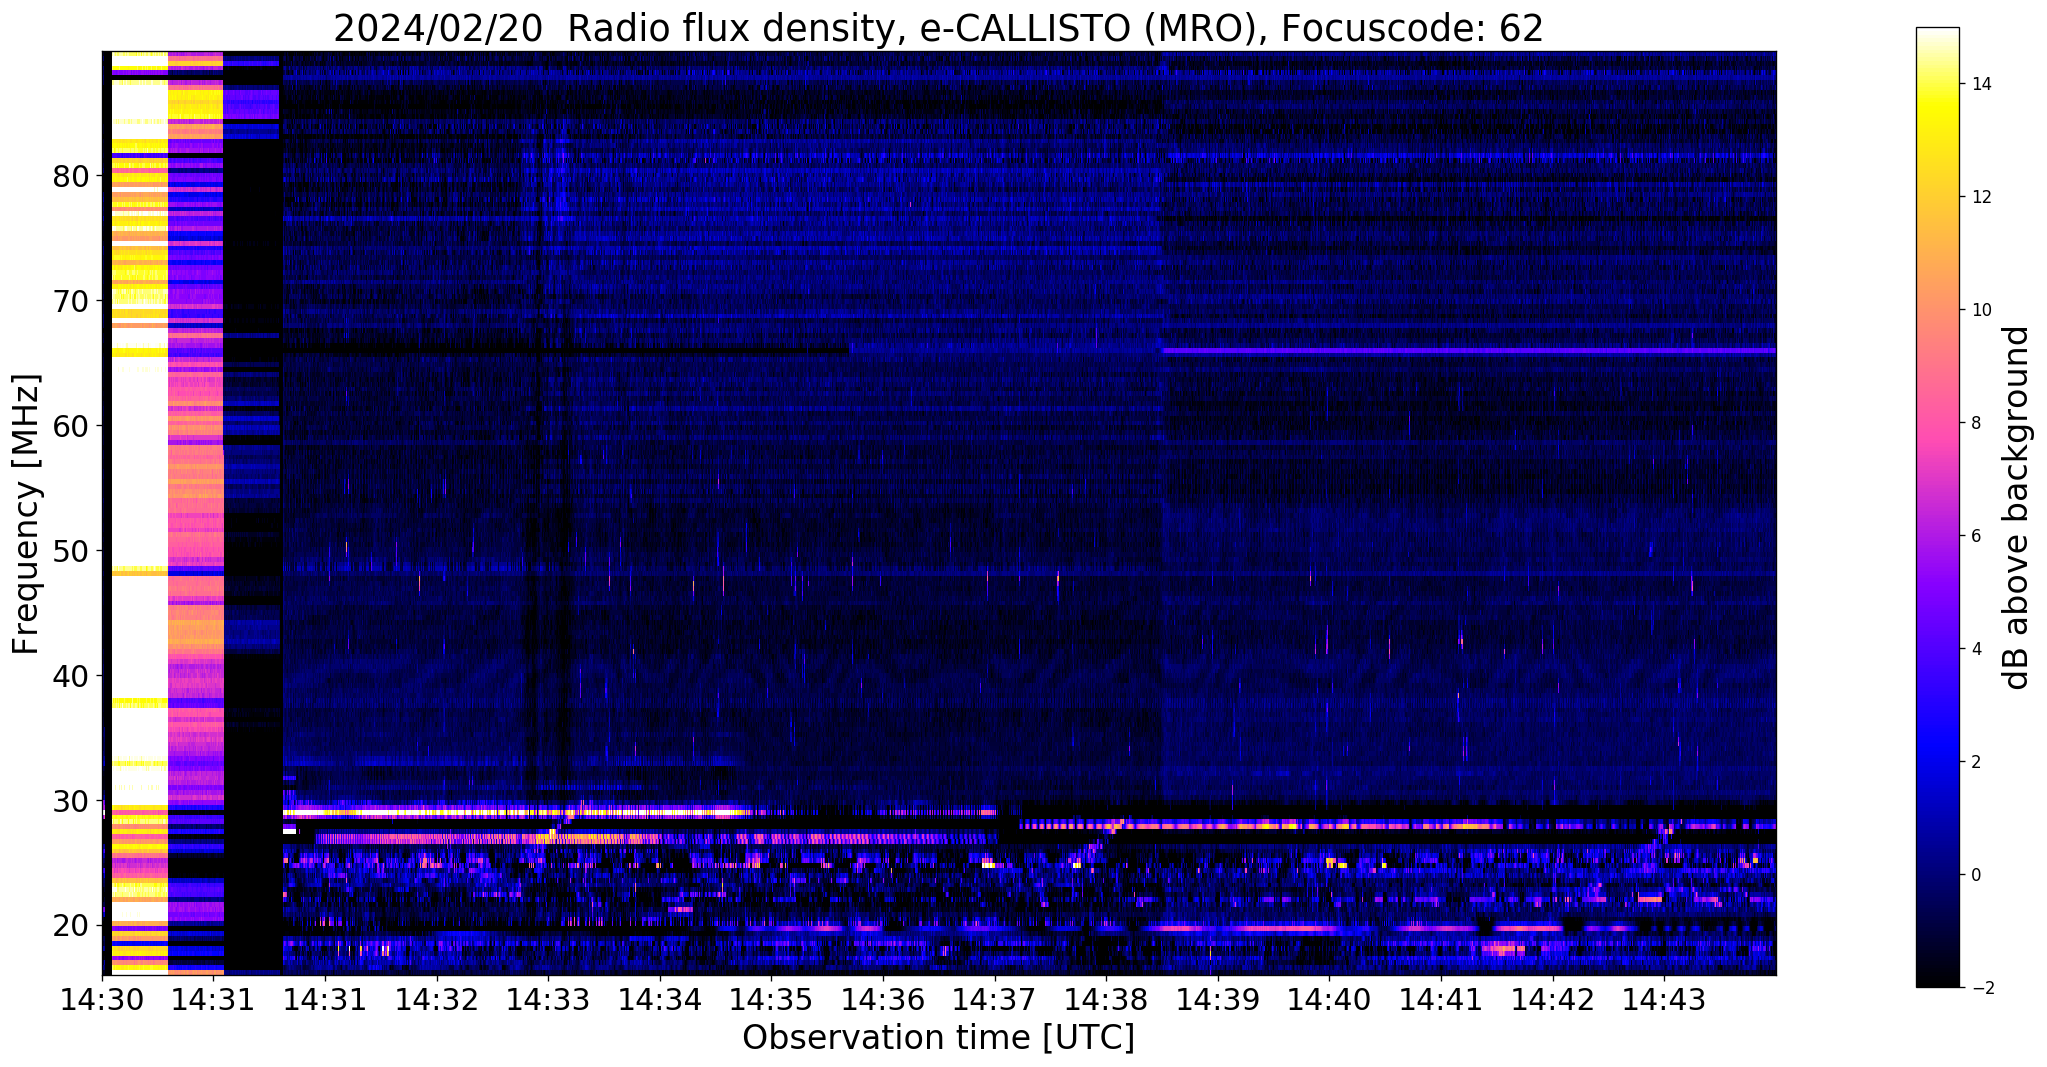Click the 14:34 time tick label

(659, 999)
